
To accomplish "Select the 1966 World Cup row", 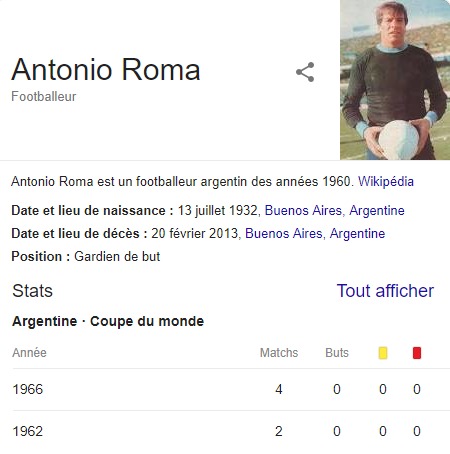I will 231,389.
